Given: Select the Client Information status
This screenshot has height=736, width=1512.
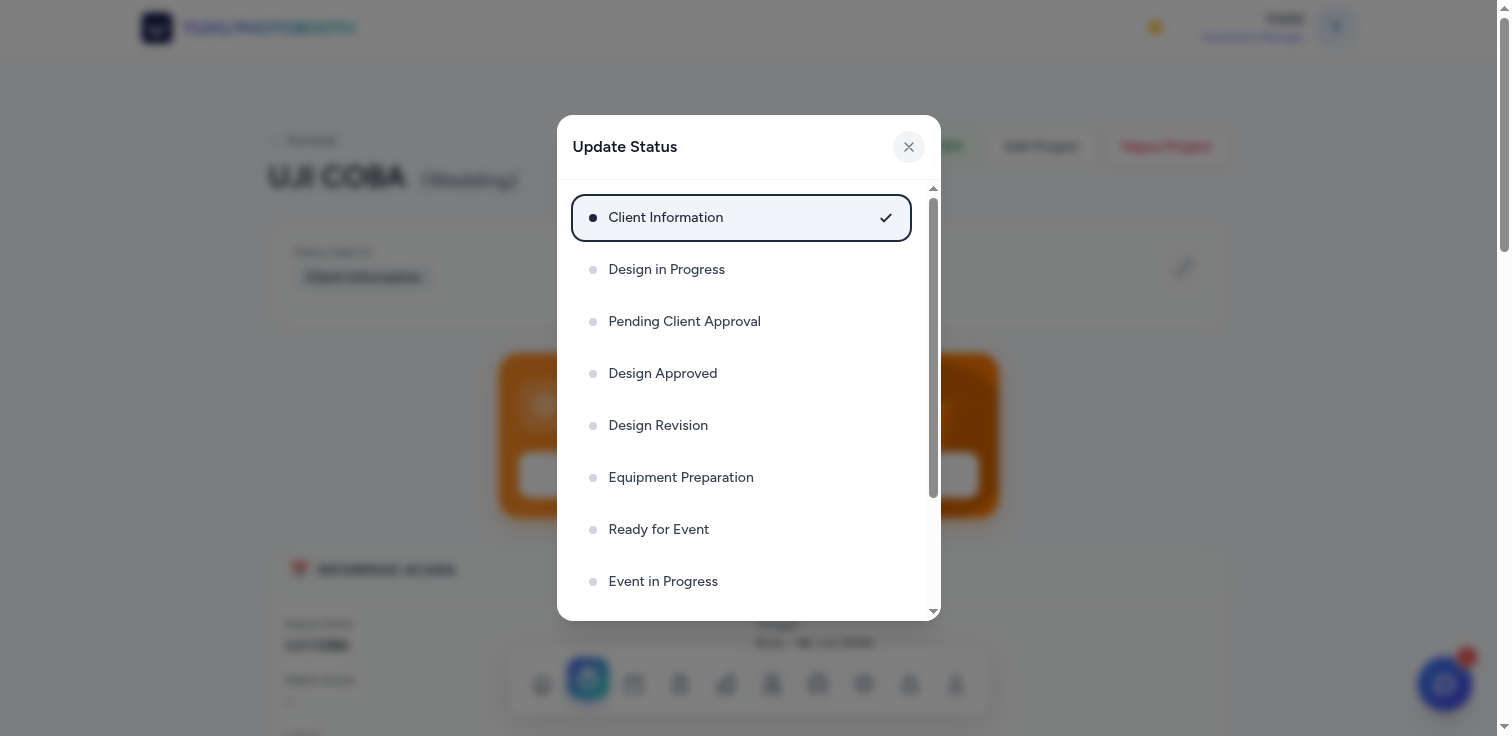Looking at the screenshot, I should tap(741, 218).
